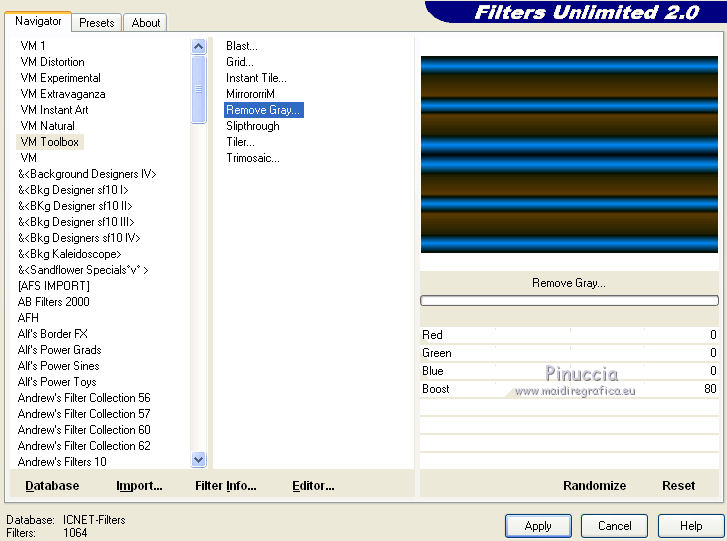Open Filter Info...
727x541 pixels.
pyautogui.click(x=225, y=485)
